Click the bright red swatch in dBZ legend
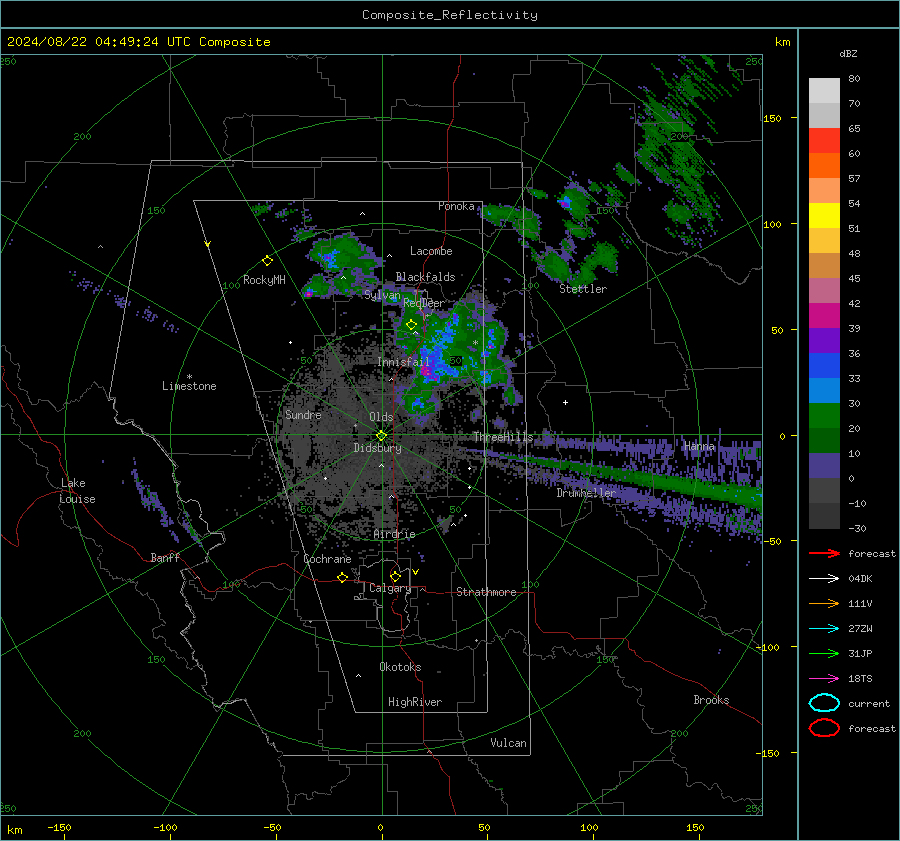The image size is (900, 841). 824,141
